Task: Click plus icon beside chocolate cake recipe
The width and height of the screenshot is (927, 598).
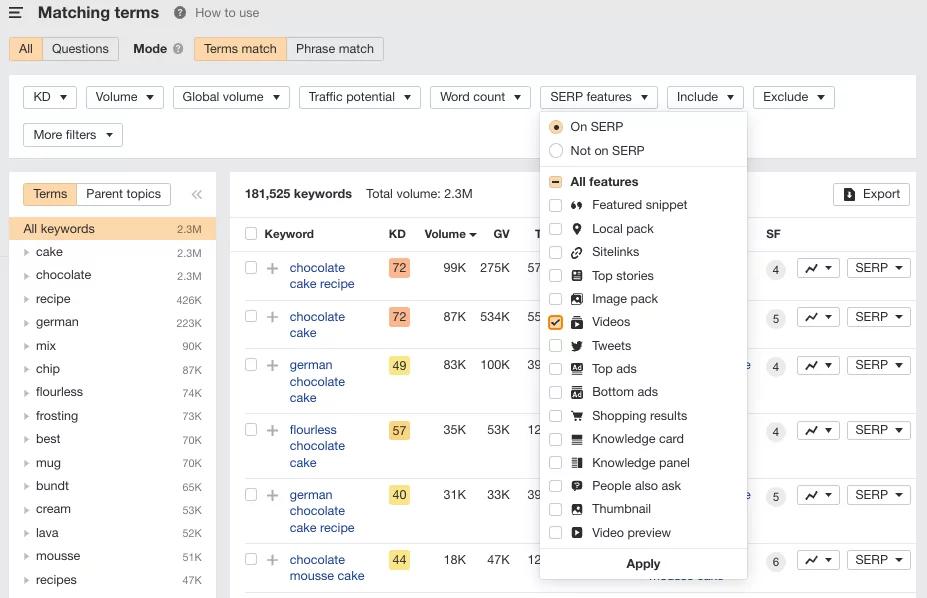Action: point(273,268)
